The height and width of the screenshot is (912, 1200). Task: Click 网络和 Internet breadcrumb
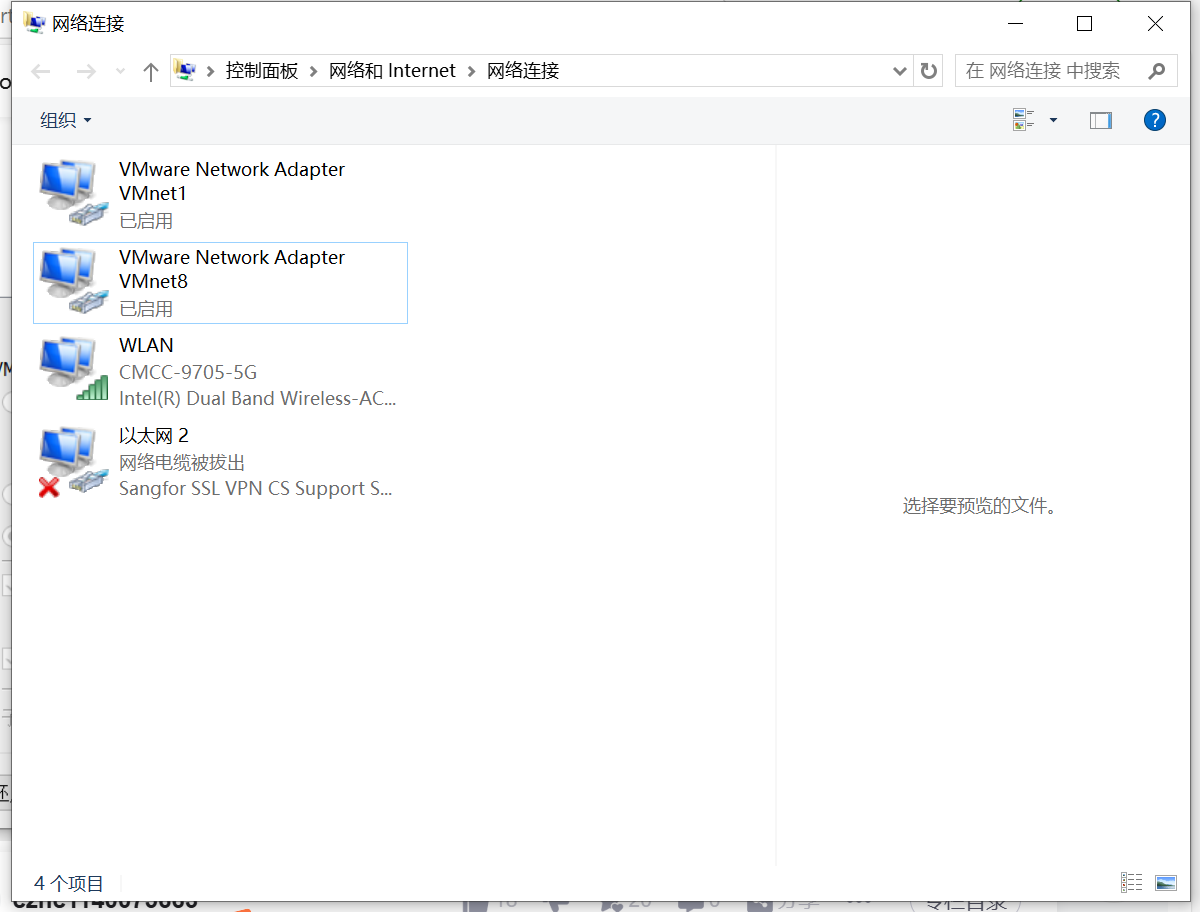392,71
